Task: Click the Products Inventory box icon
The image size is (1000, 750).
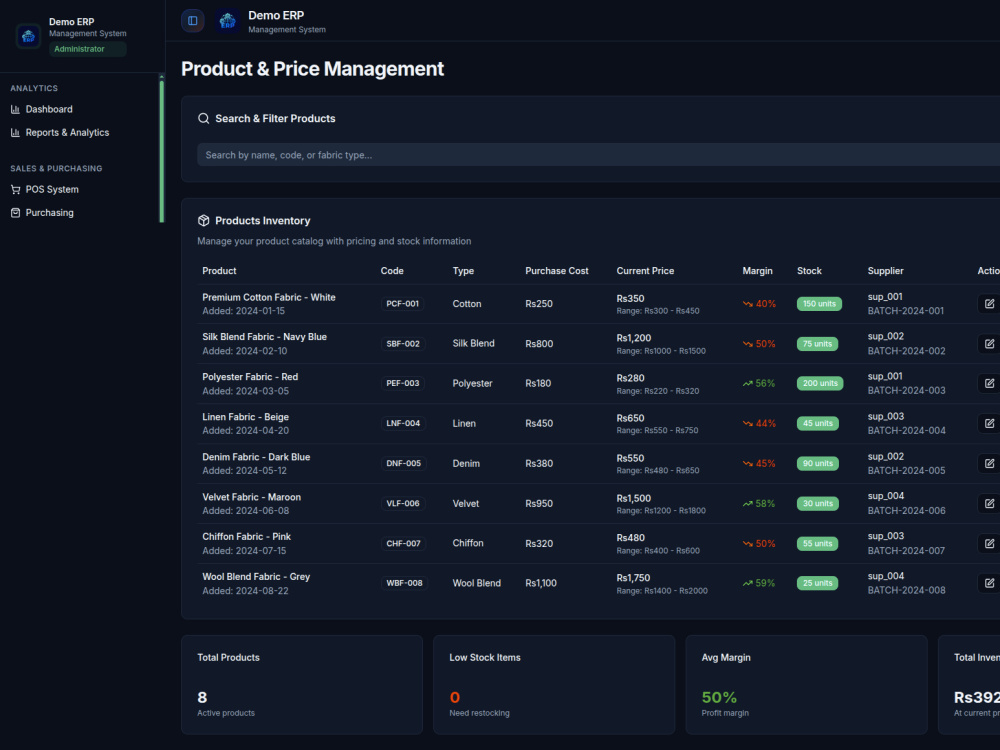Action: (x=203, y=221)
